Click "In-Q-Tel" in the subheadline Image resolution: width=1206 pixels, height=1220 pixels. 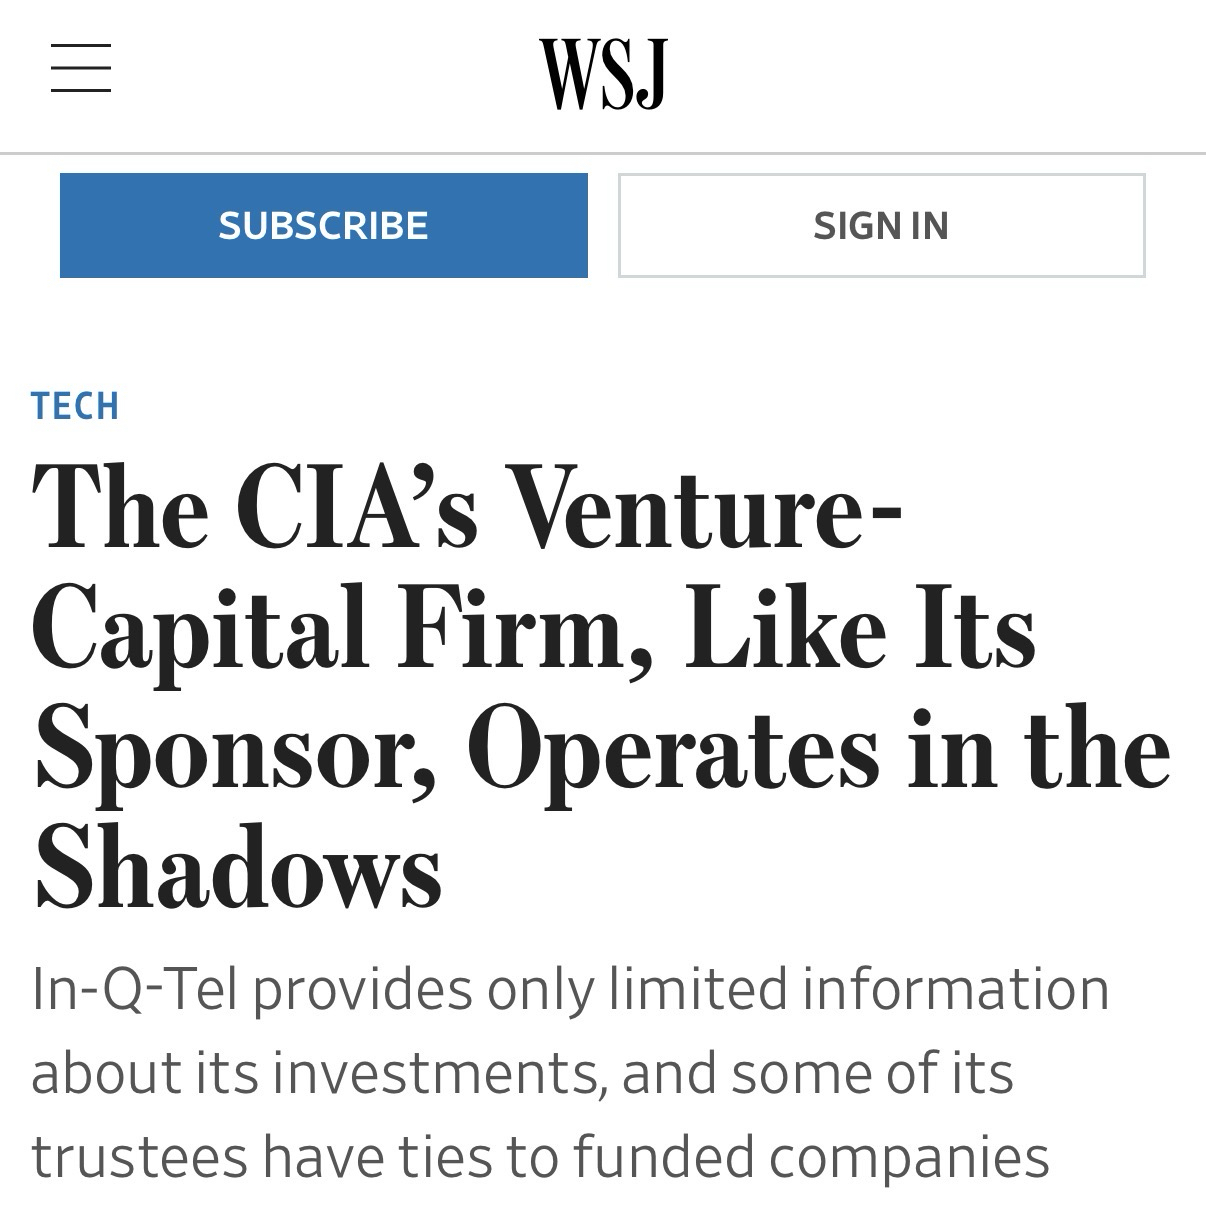[134, 989]
